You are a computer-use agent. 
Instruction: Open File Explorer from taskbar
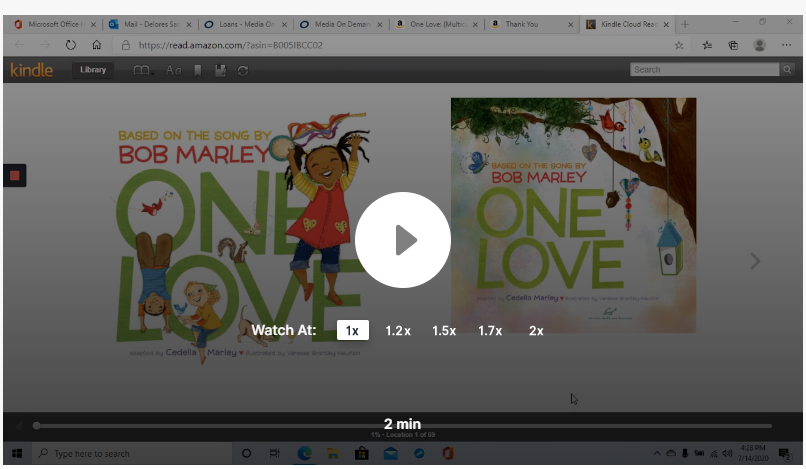click(x=333, y=454)
